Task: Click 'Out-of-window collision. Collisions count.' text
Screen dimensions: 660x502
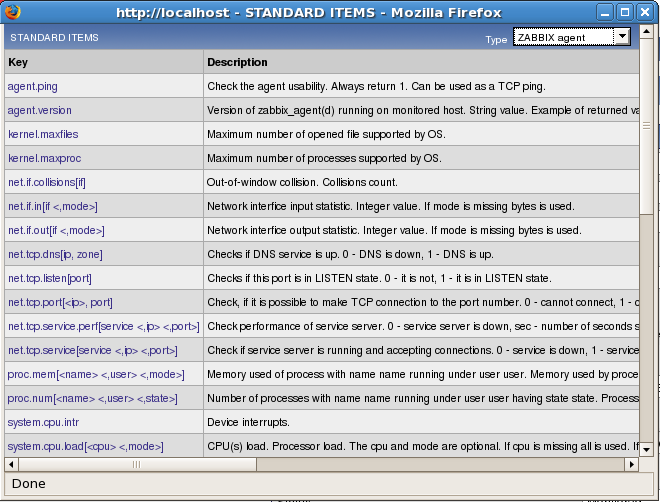Action: [x=302, y=182]
